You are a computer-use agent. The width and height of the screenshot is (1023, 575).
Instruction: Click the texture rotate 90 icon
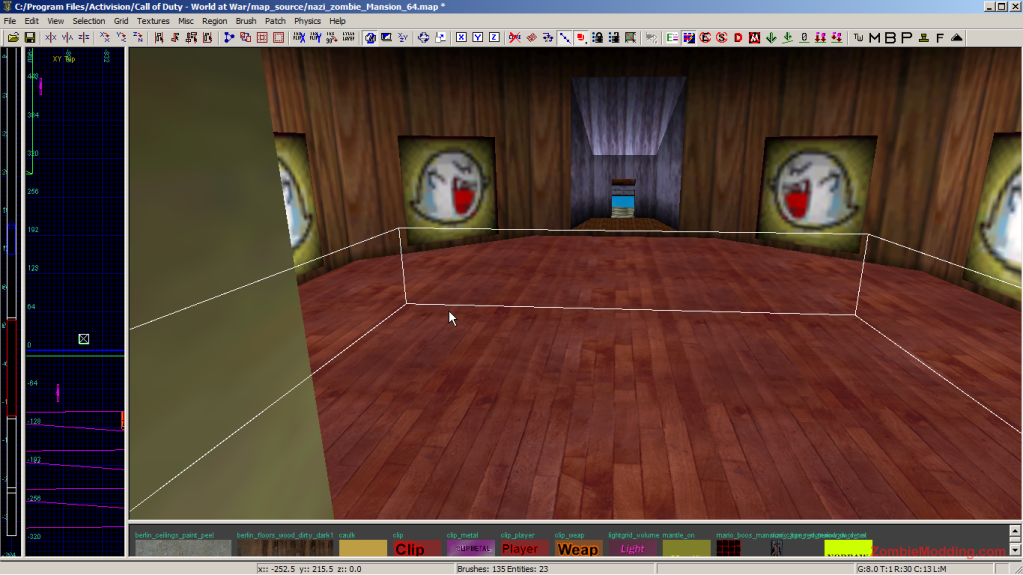point(332,38)
